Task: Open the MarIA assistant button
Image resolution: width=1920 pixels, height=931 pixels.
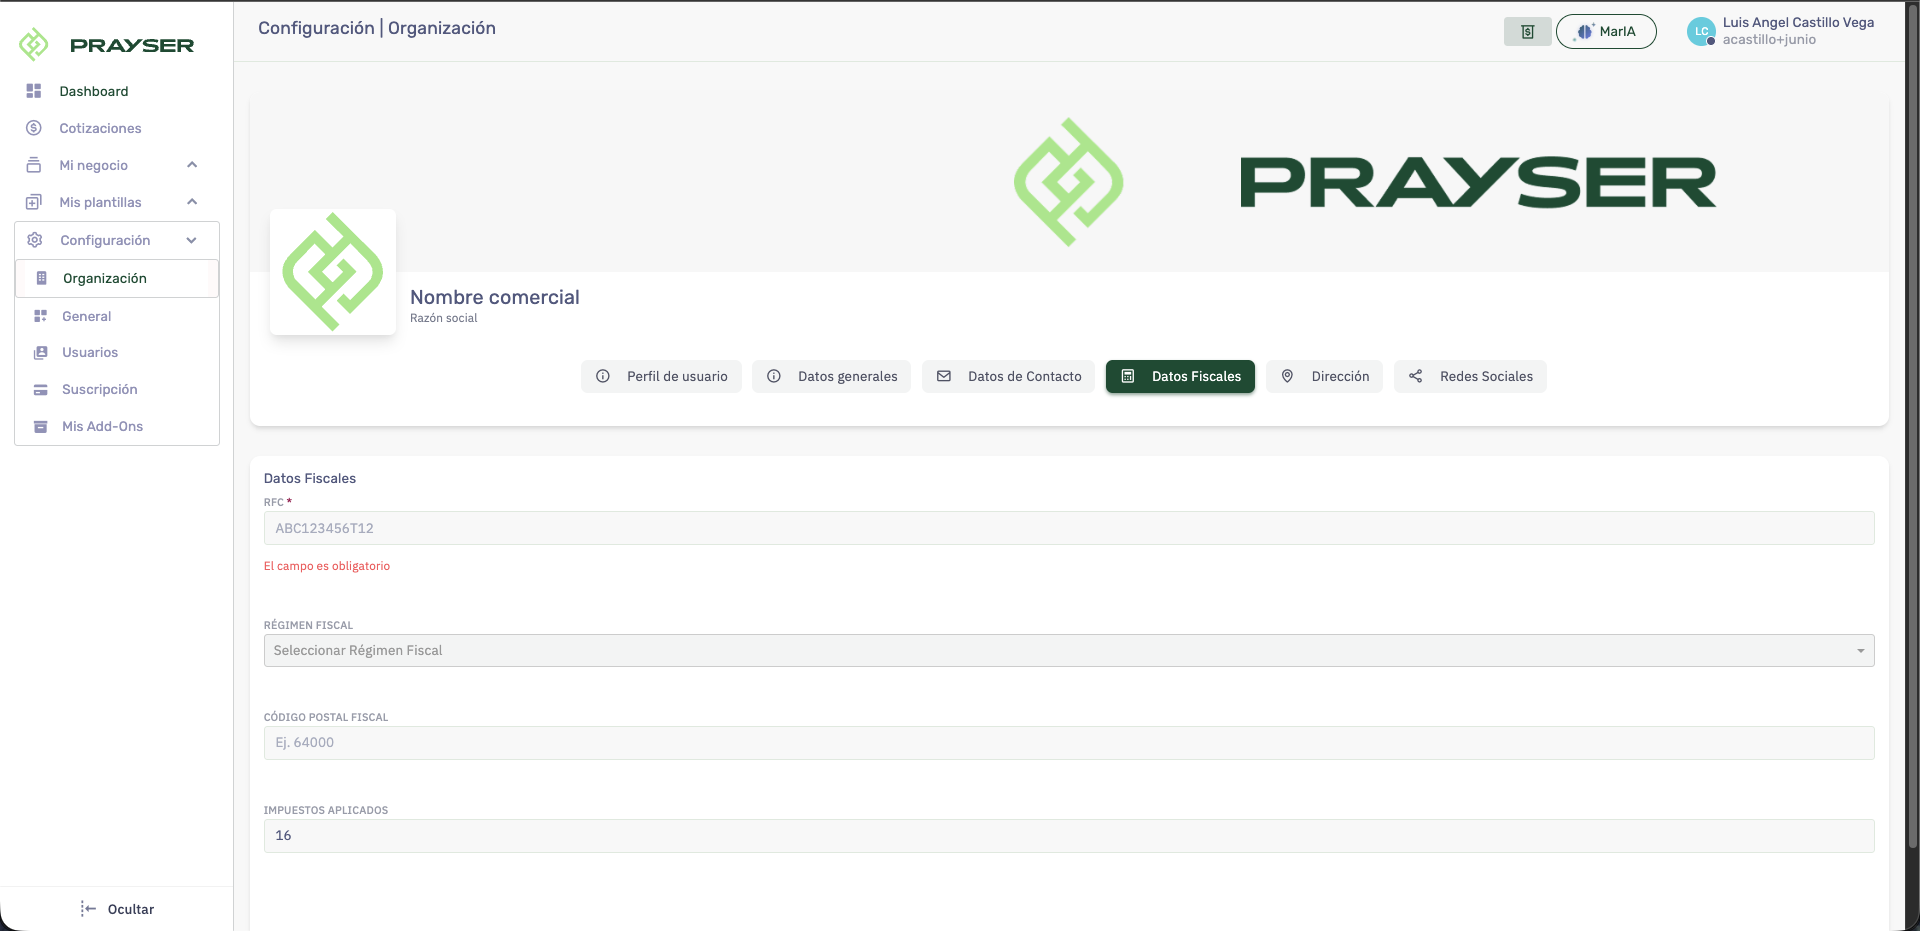Action: (1606, 32)
